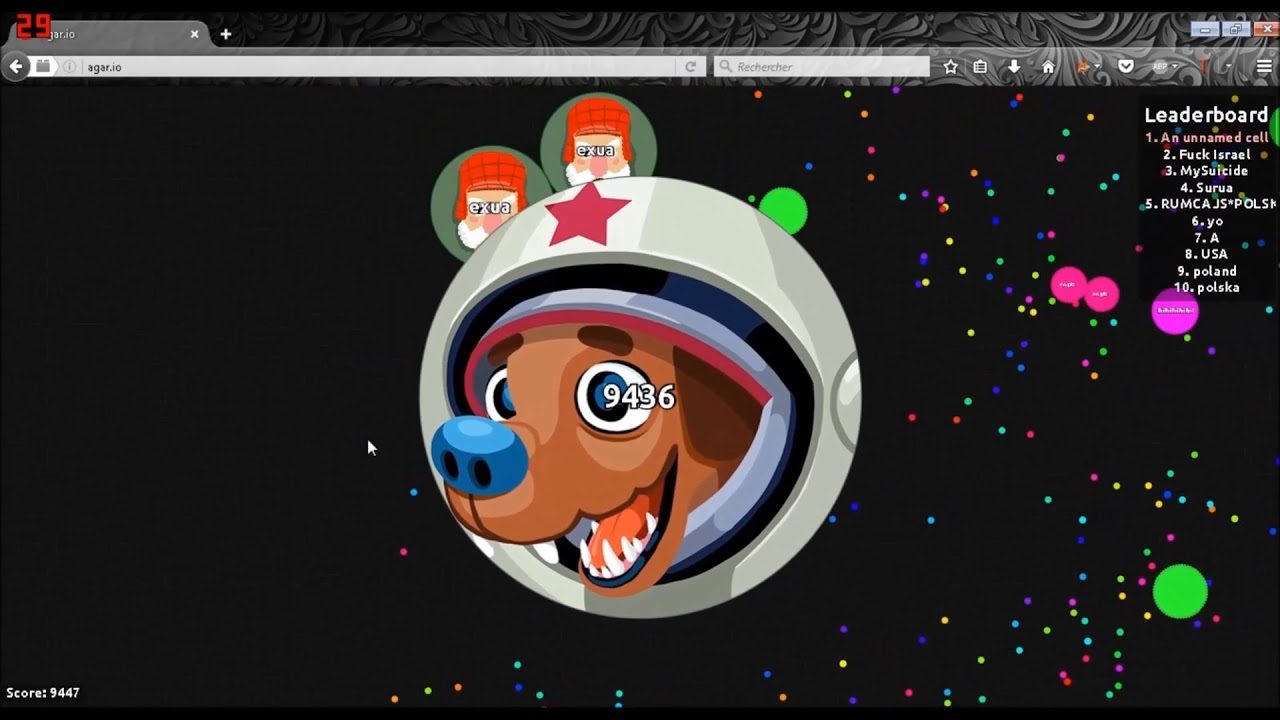Click leaderboard entry 9. poland
The width and height of the screenshot is (1280, 720).
(1207, 271)
